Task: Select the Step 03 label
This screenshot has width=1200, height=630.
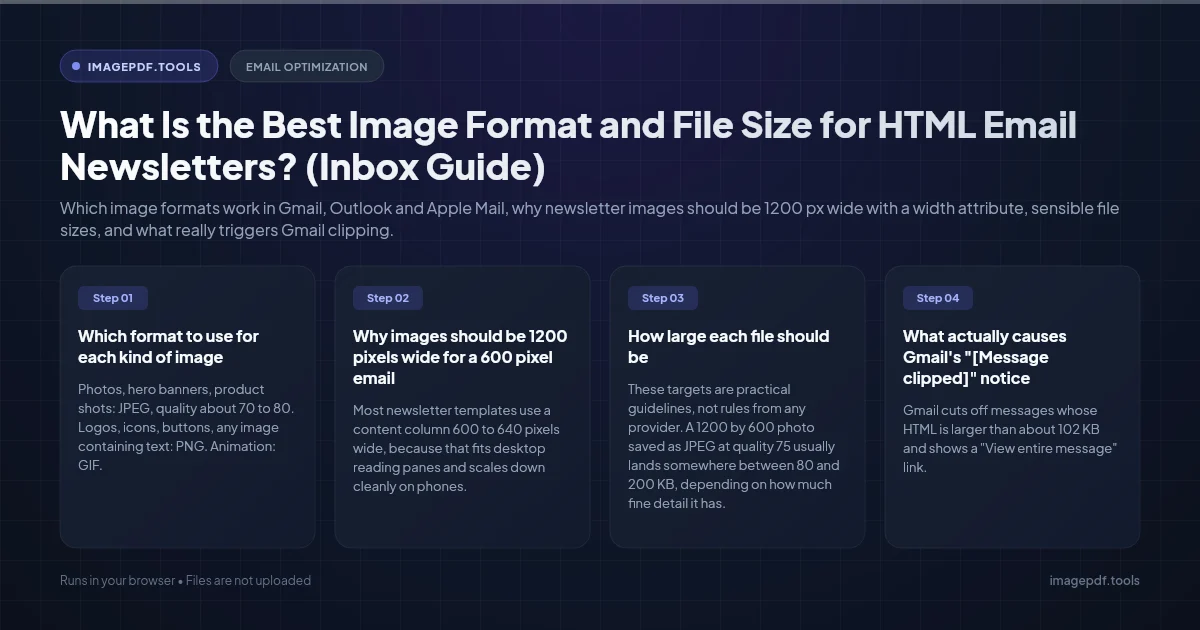Action: (x=663, y=298)
